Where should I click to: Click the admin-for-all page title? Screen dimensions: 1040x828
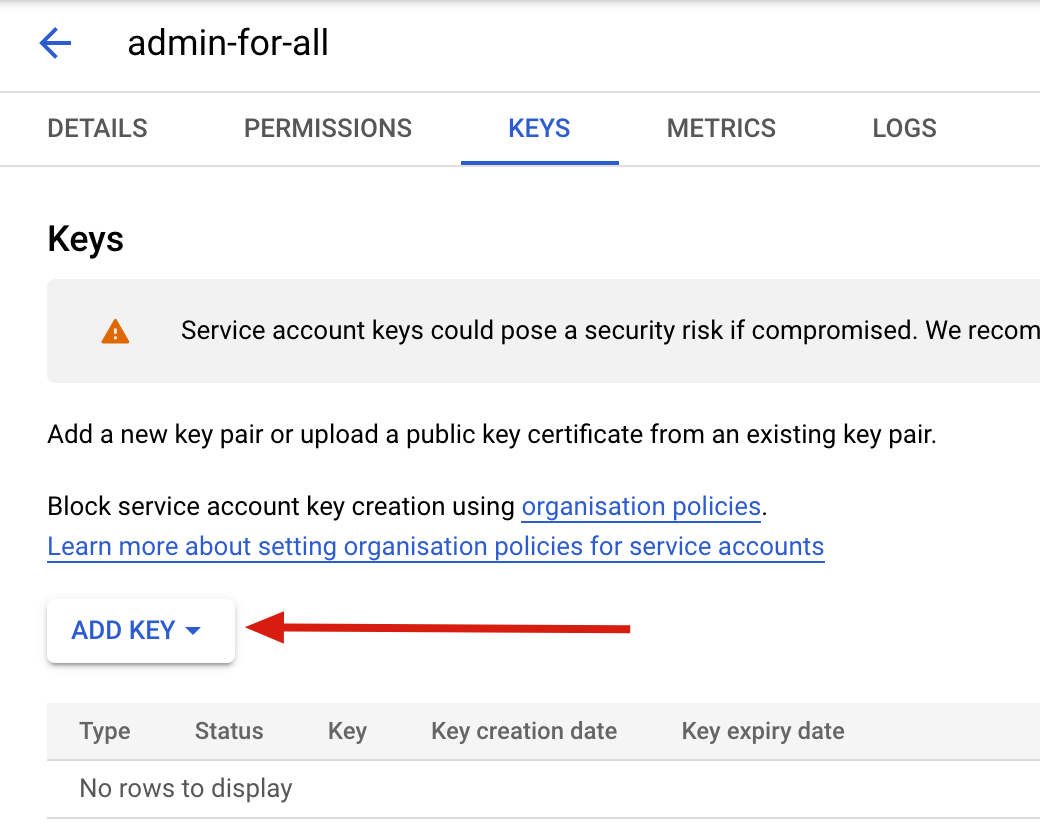[x=228, y=43]
